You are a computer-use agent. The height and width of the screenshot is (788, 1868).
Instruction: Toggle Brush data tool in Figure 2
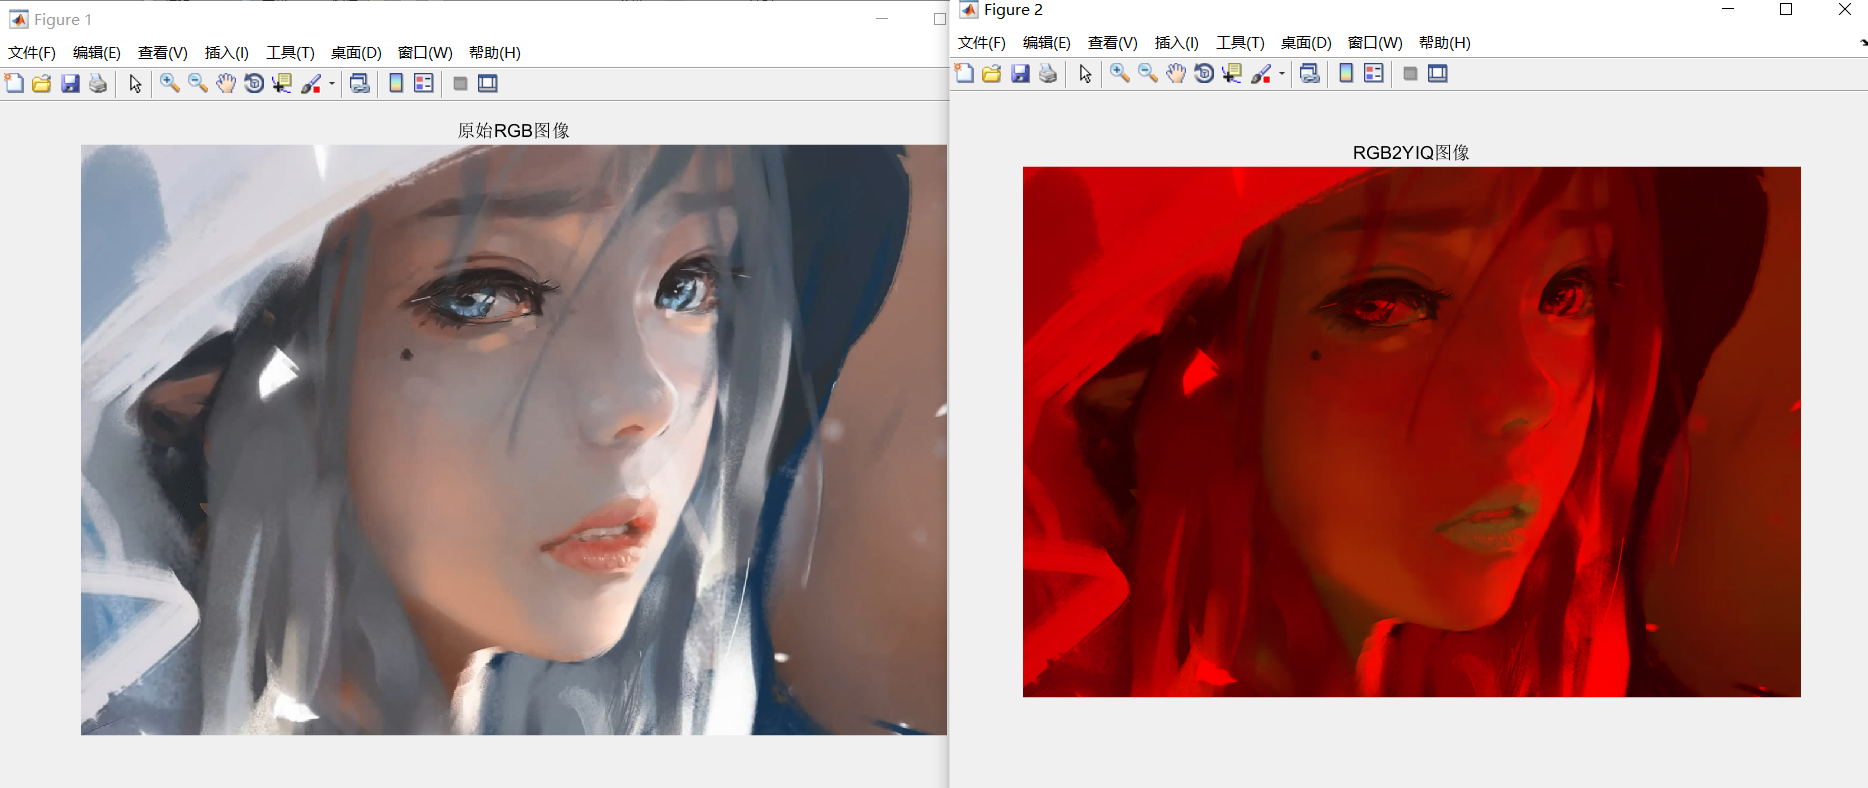click(x=1261, y=73)
